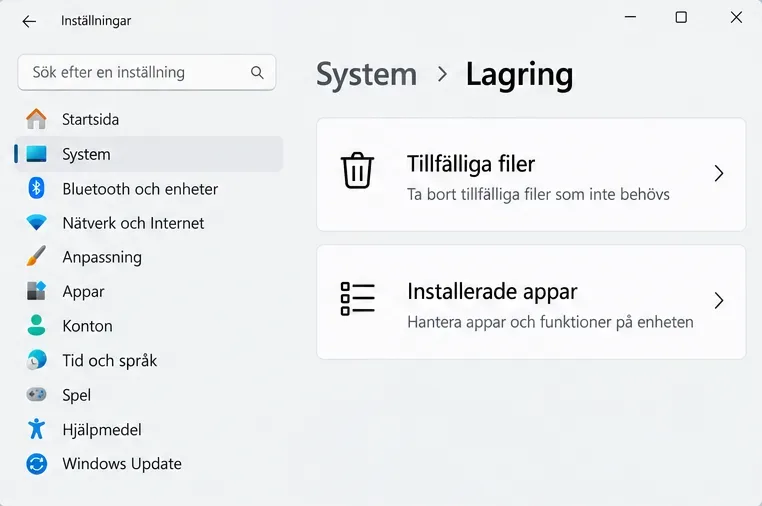
Task: Click the back arrow icon
Action: point(29,21)
